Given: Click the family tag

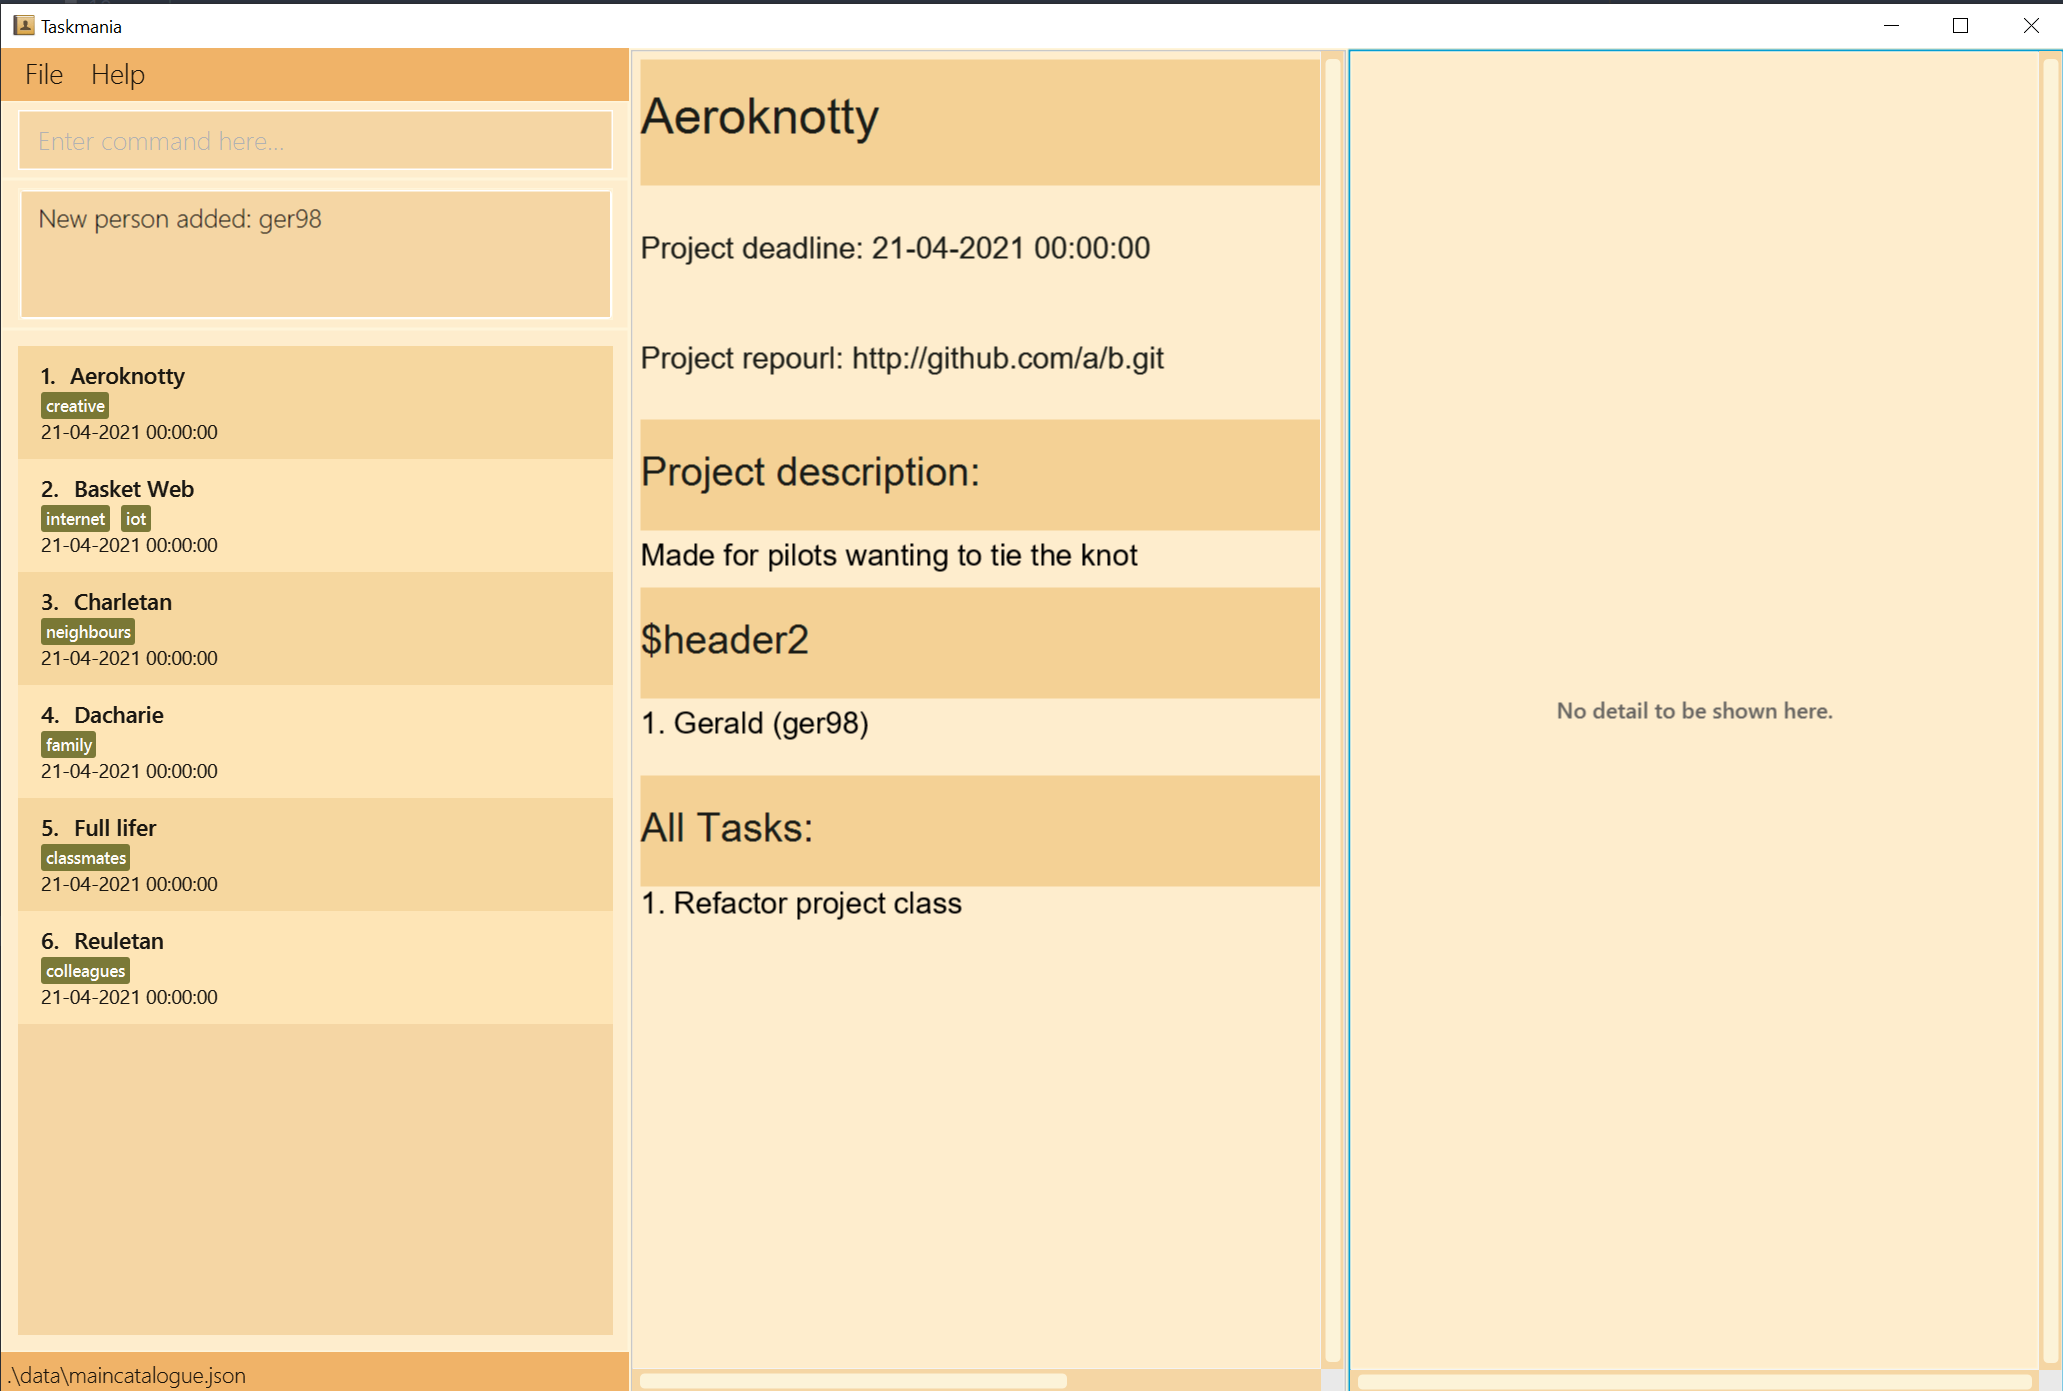Looking at the screenshot, I should [69, 745].
